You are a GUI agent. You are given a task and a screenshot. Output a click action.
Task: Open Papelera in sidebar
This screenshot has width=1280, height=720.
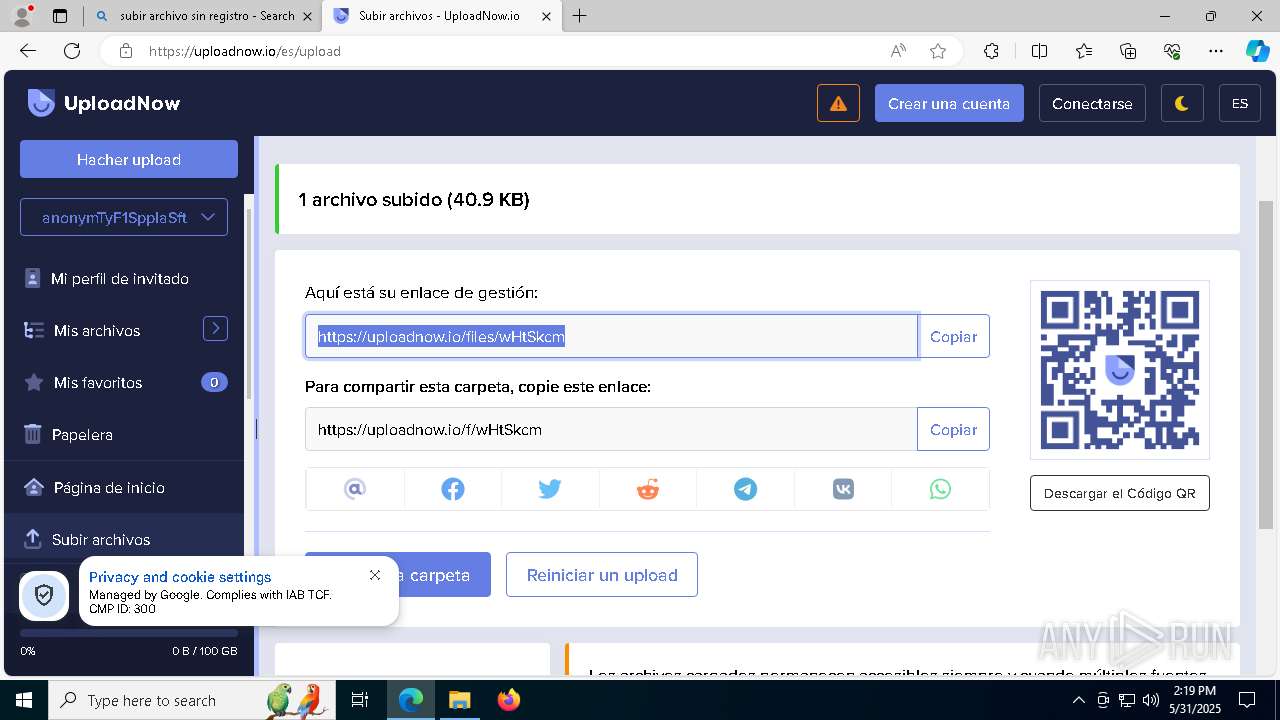(82, 435)
